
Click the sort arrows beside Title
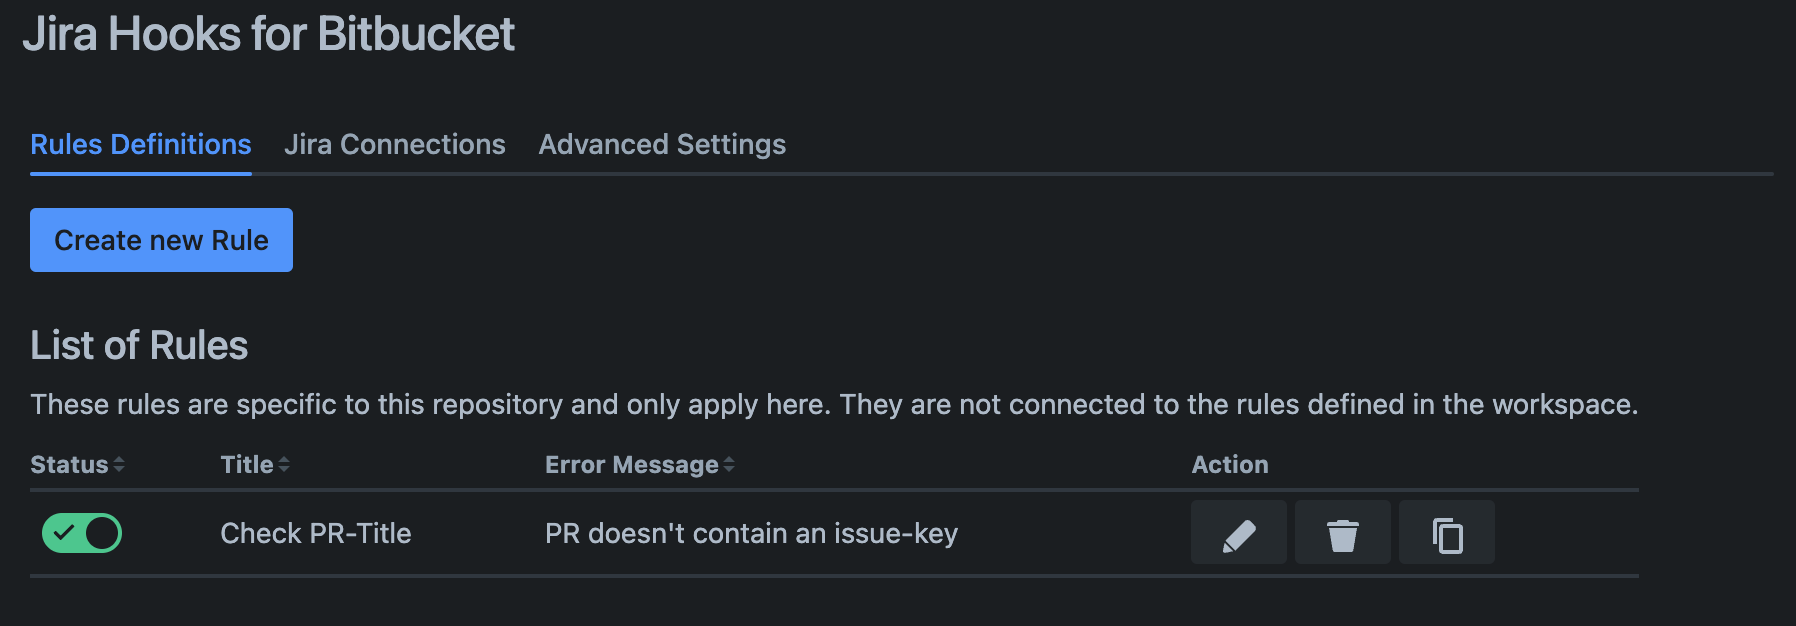(x=284, y=465)
